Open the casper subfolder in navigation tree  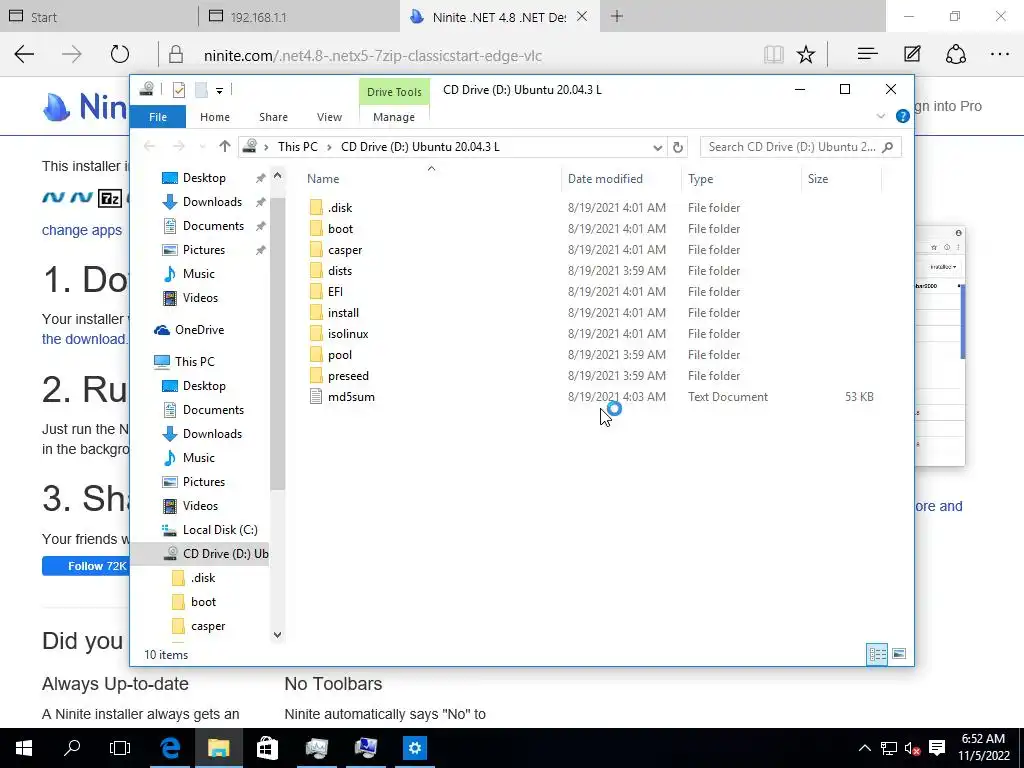point(208,626)
